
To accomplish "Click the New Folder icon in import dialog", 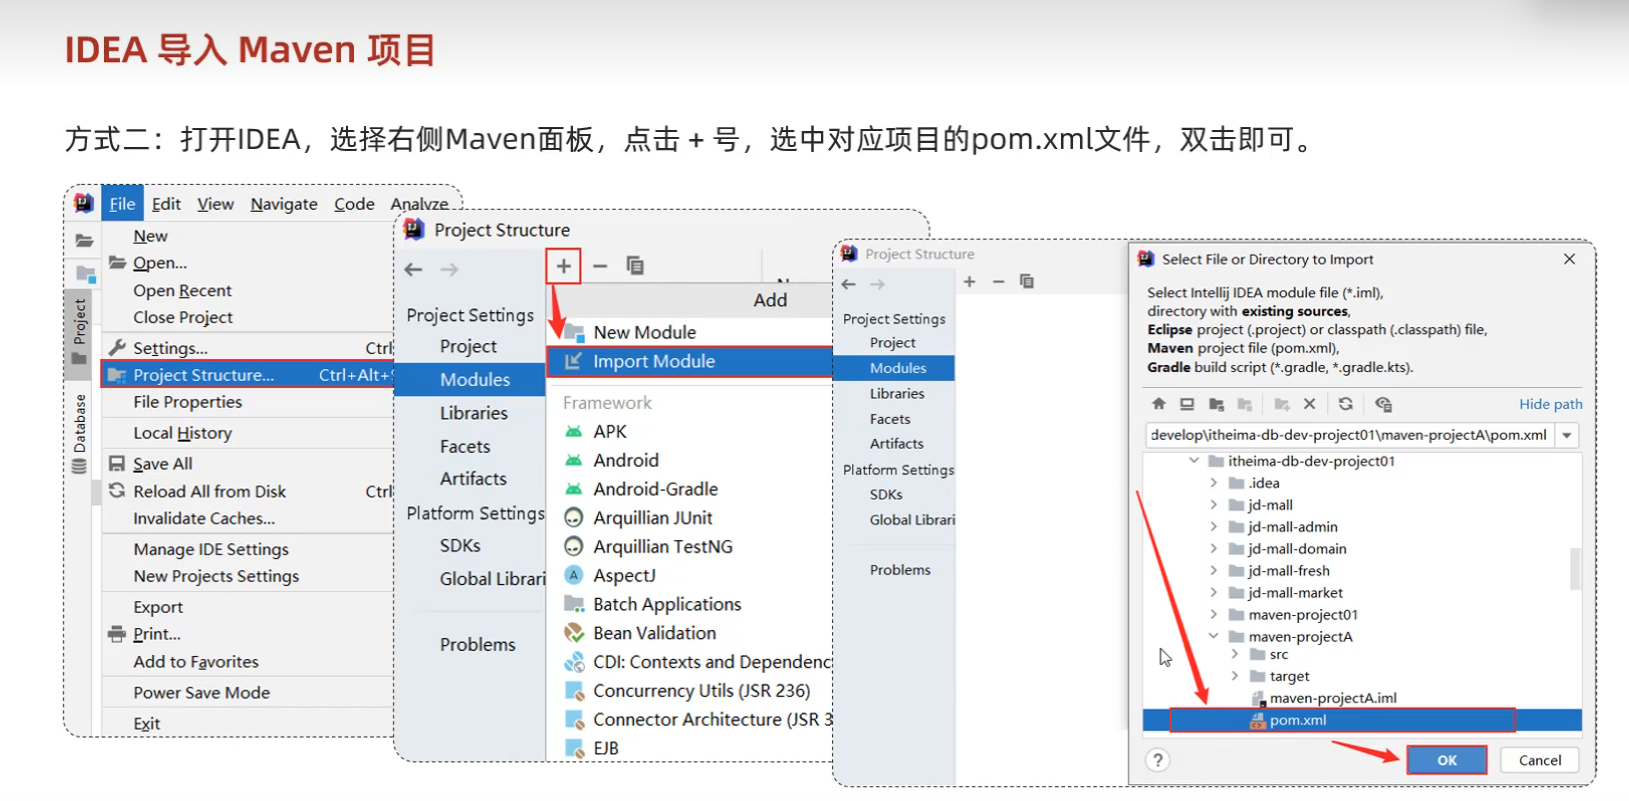I will (x=1281, y=404).
